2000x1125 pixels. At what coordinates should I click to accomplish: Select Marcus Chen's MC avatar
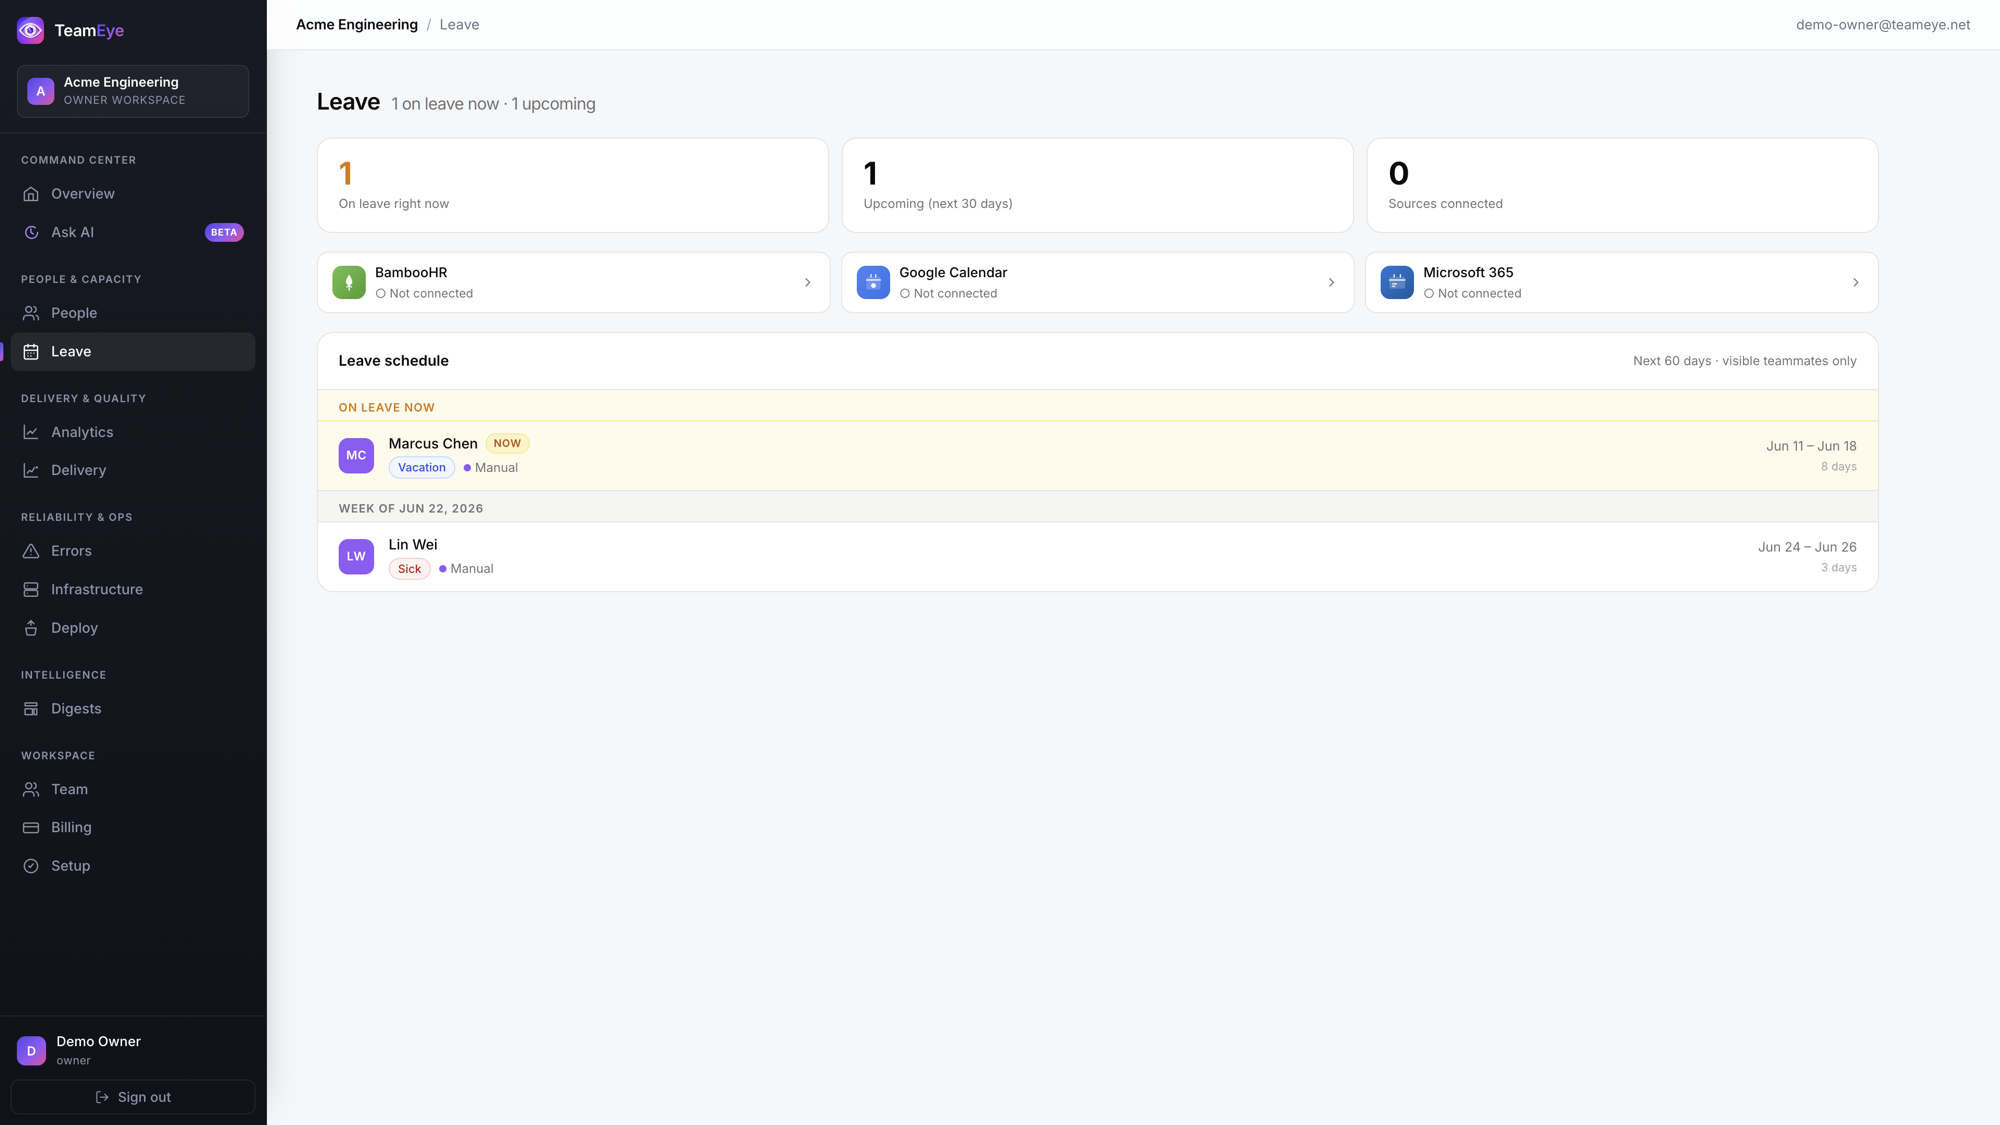[356, 455]
